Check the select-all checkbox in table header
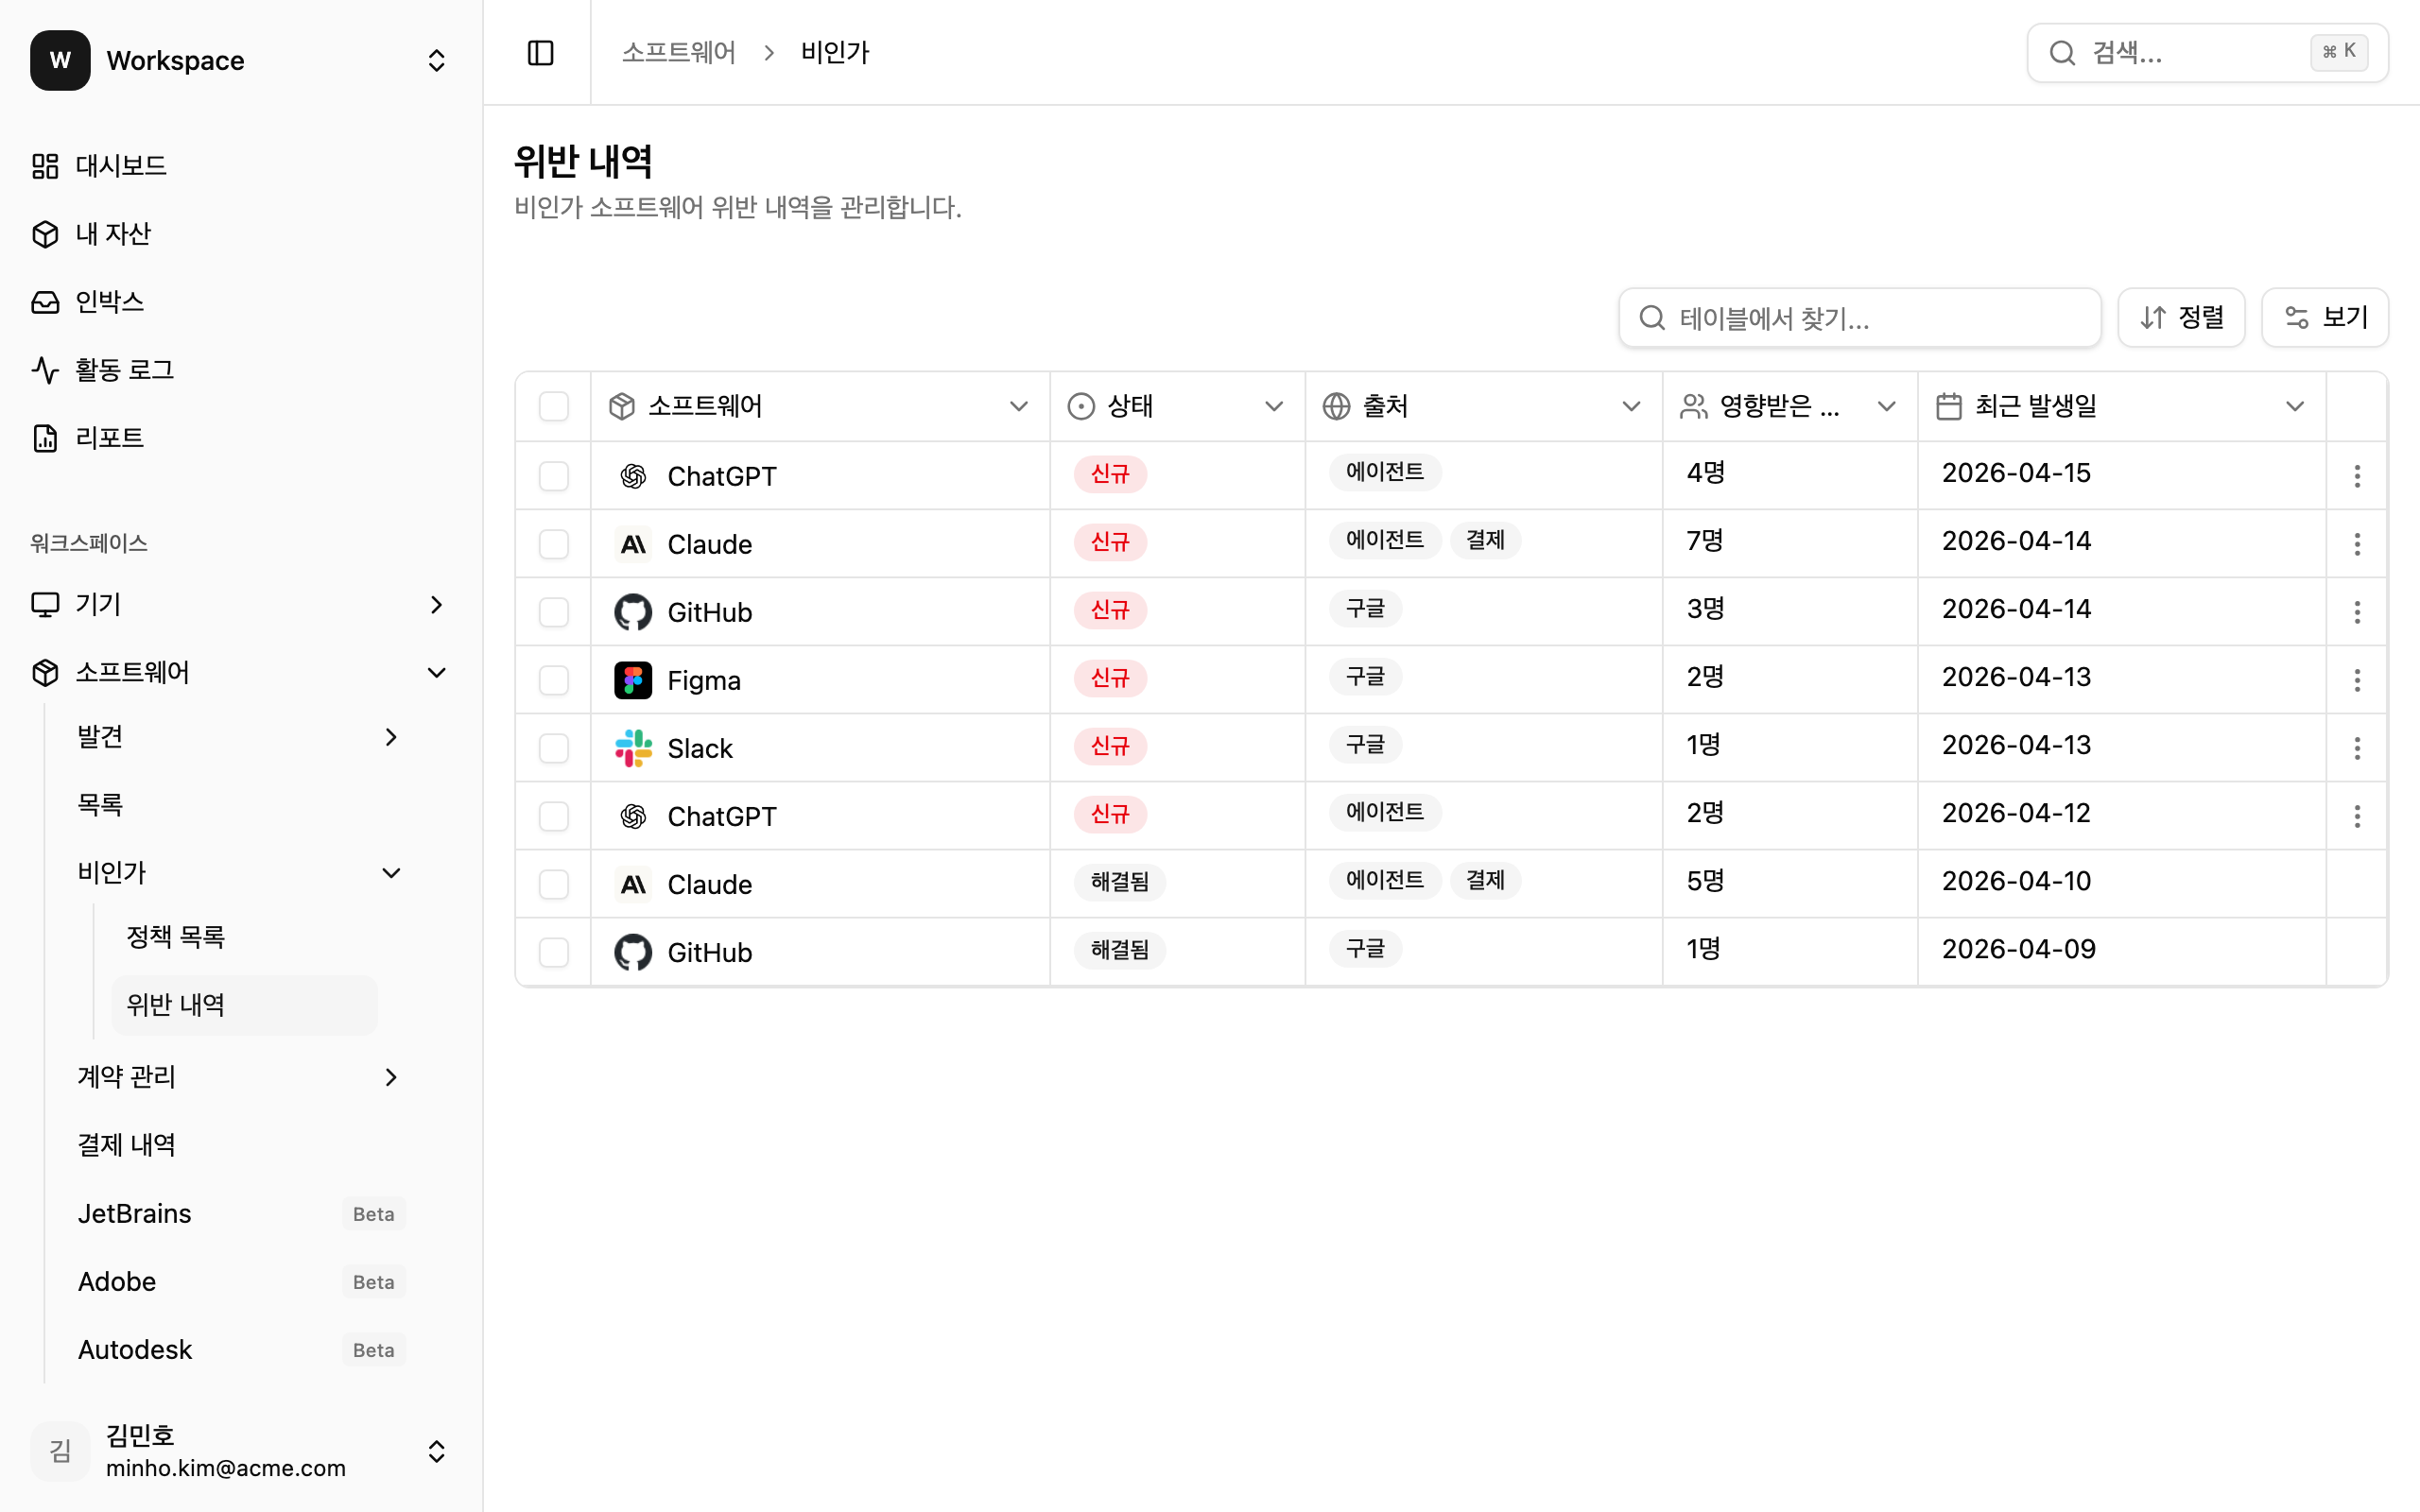The height and width of the screenshot is (1512, 2420). (553, 406)
